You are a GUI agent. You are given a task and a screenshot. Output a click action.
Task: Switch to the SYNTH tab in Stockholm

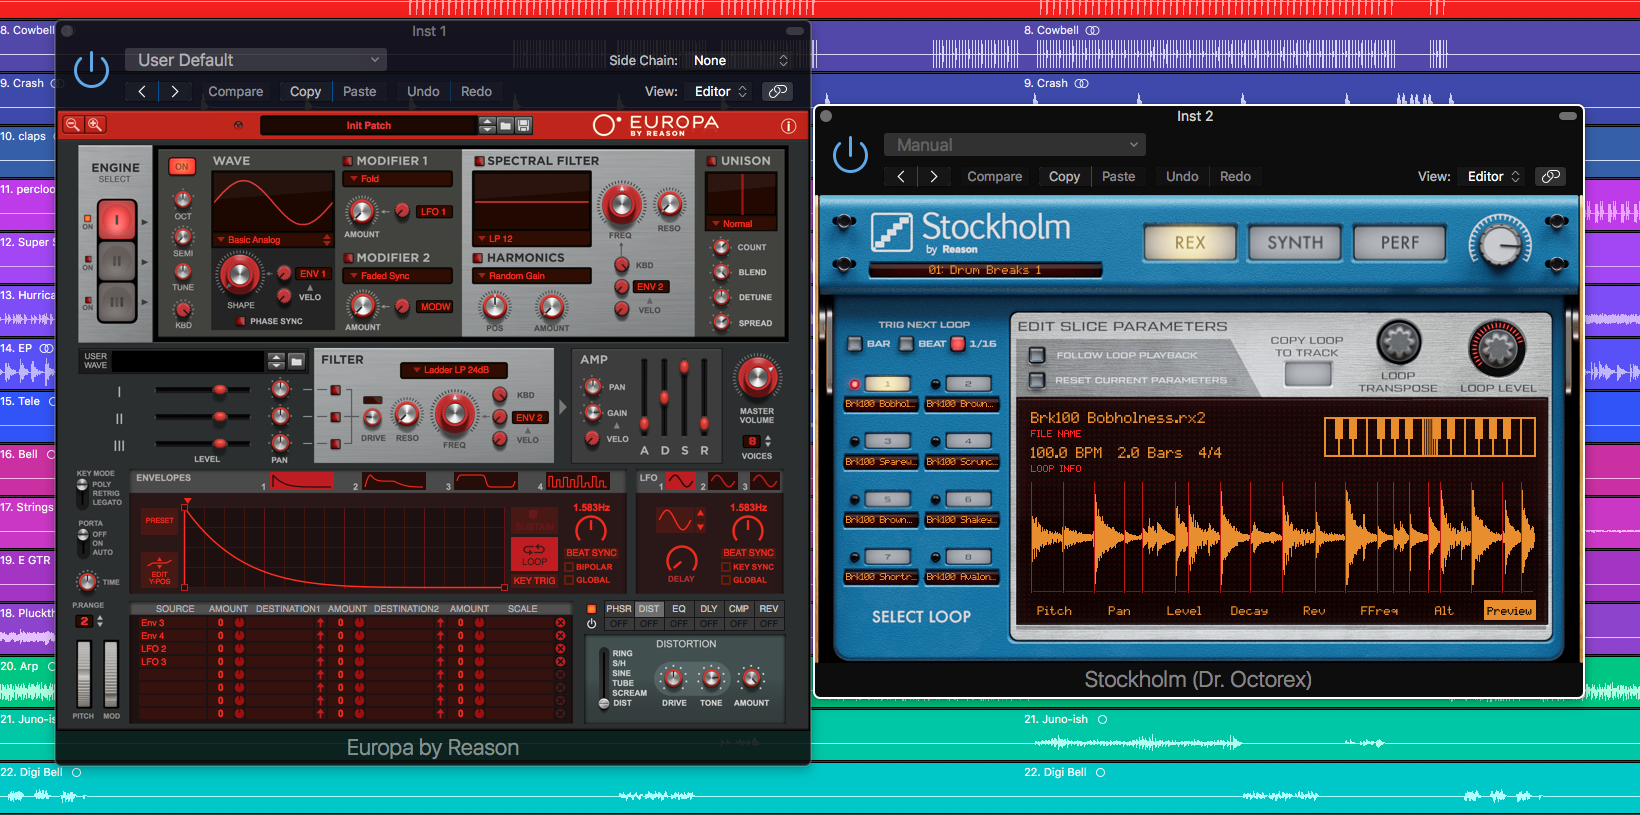(1295, 243)
